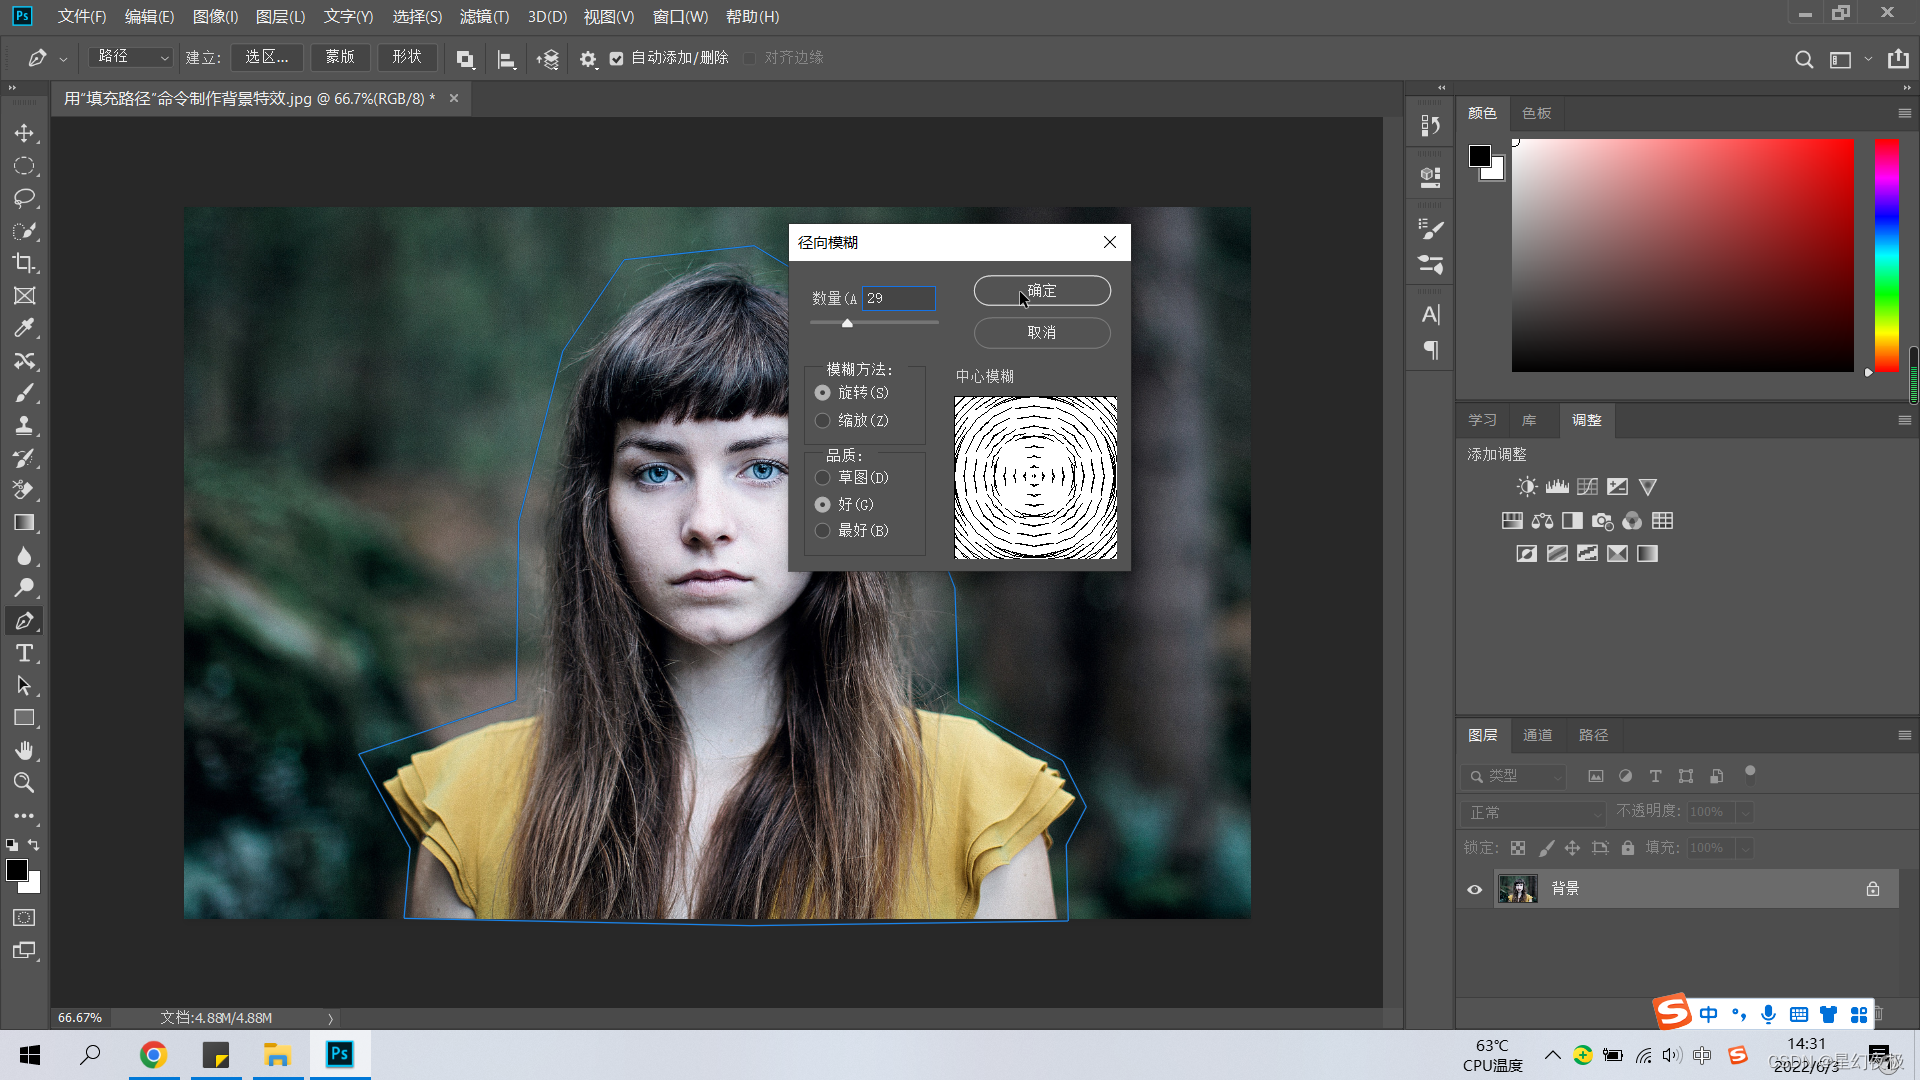Hide the 背景 layer with eye icon
1920x1080 pixels.
1474,889
